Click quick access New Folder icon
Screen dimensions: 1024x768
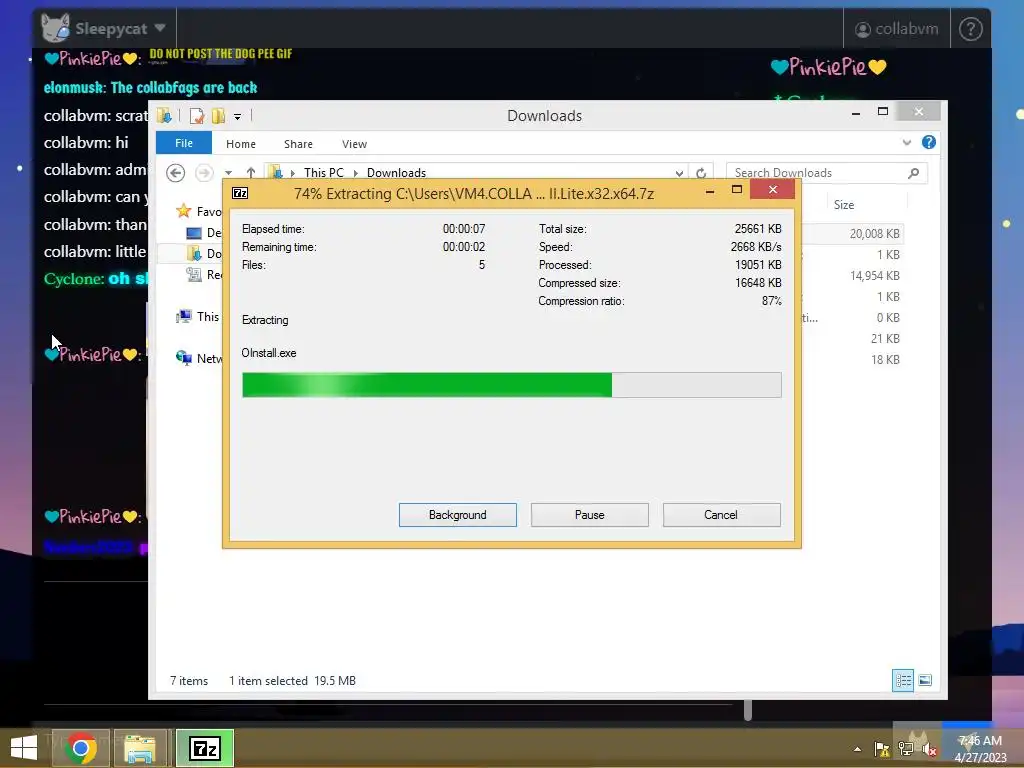click(x=218, y=116)
